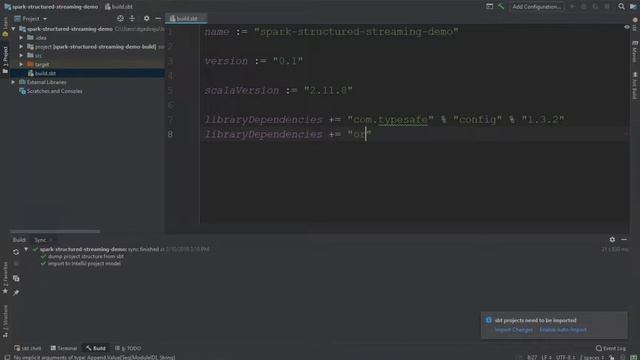Click the restore layout icon in Build panel

pos(16,279)
